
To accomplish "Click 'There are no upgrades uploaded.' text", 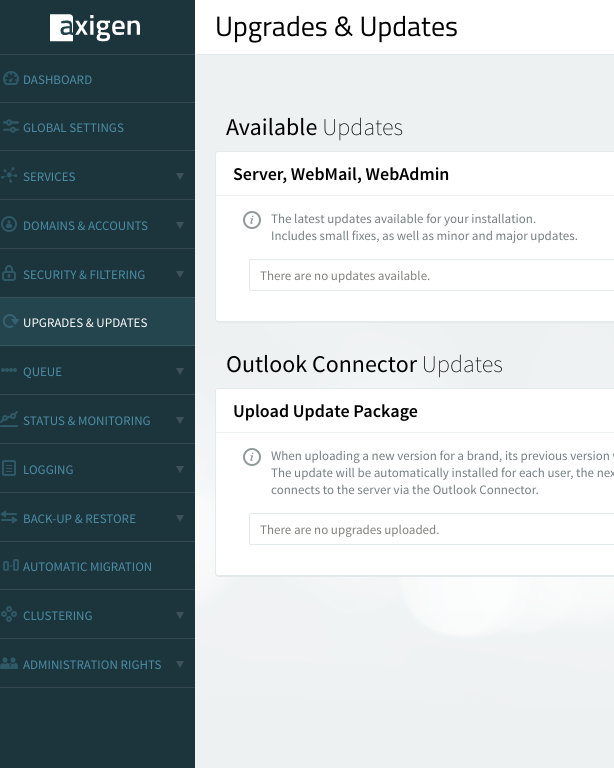I will (350, 529).
